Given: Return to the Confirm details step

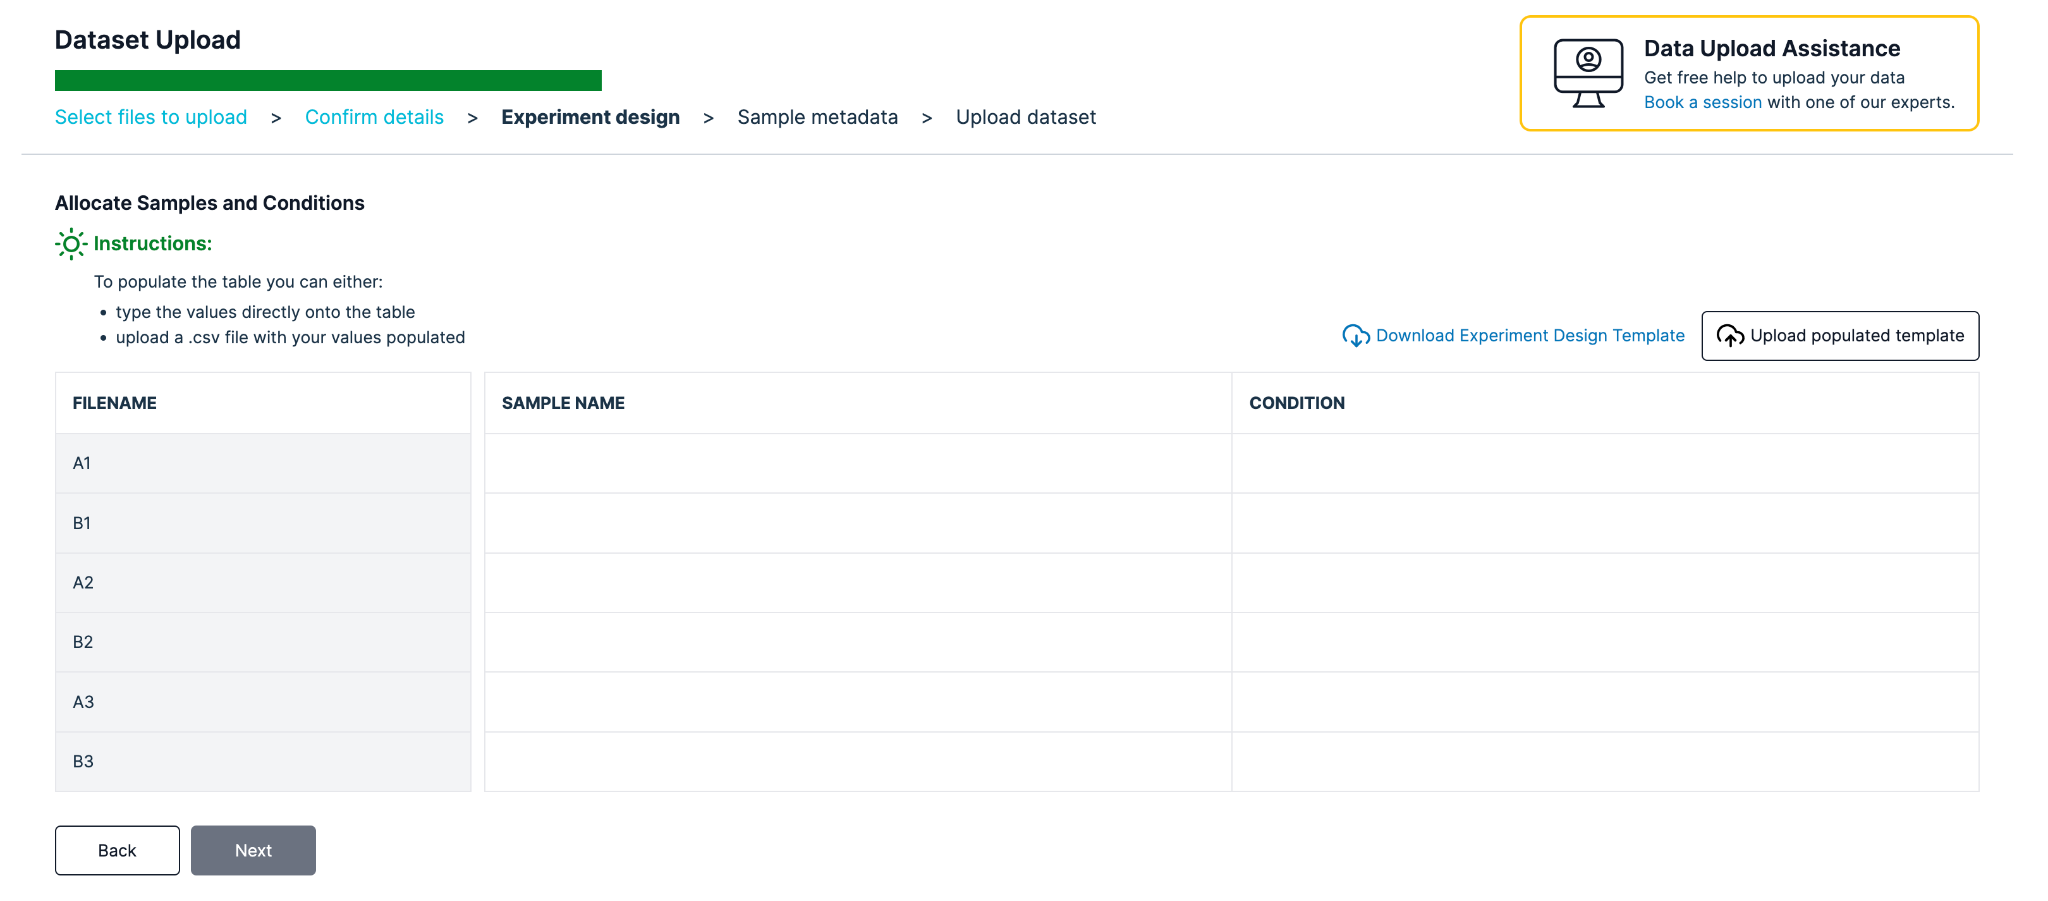Looking at the screenshot, I should (x=374, y=117).
